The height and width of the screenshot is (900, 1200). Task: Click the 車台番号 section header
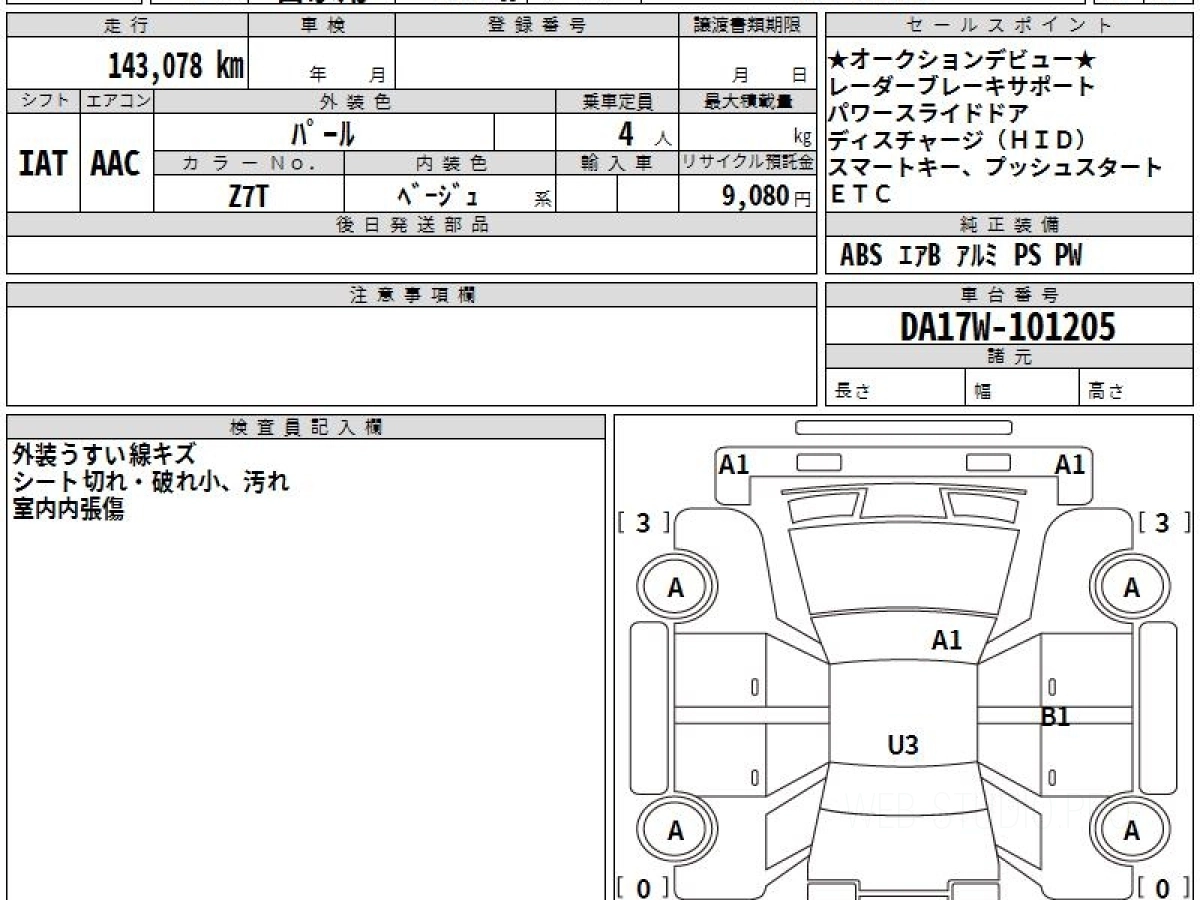tap(1009, 295)
